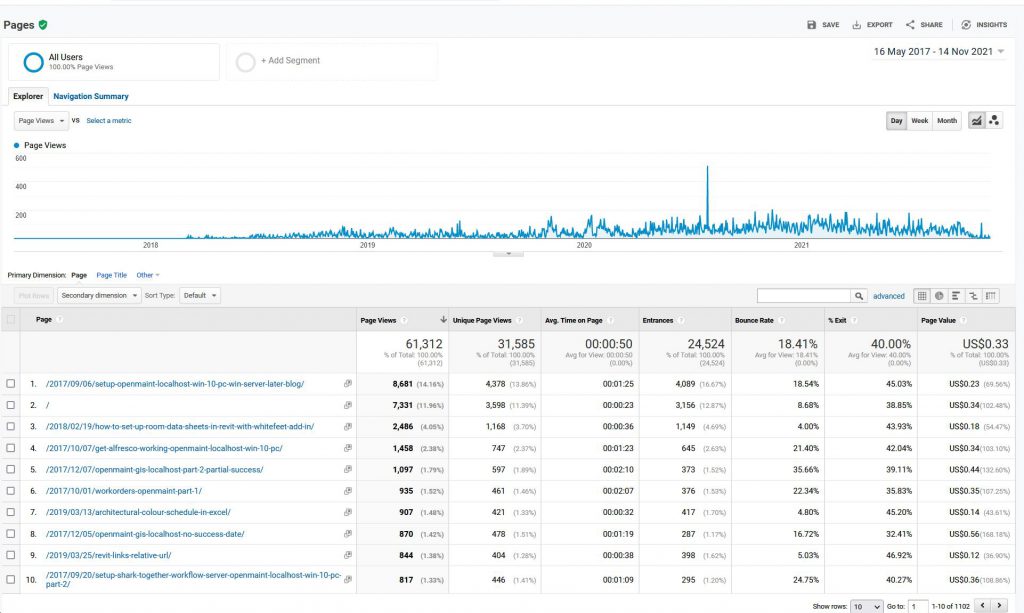Tick checkbox for the revit-links-relative-url row
The width and height of the screenshot is (1024, 613).
click(x=11, y=555)
